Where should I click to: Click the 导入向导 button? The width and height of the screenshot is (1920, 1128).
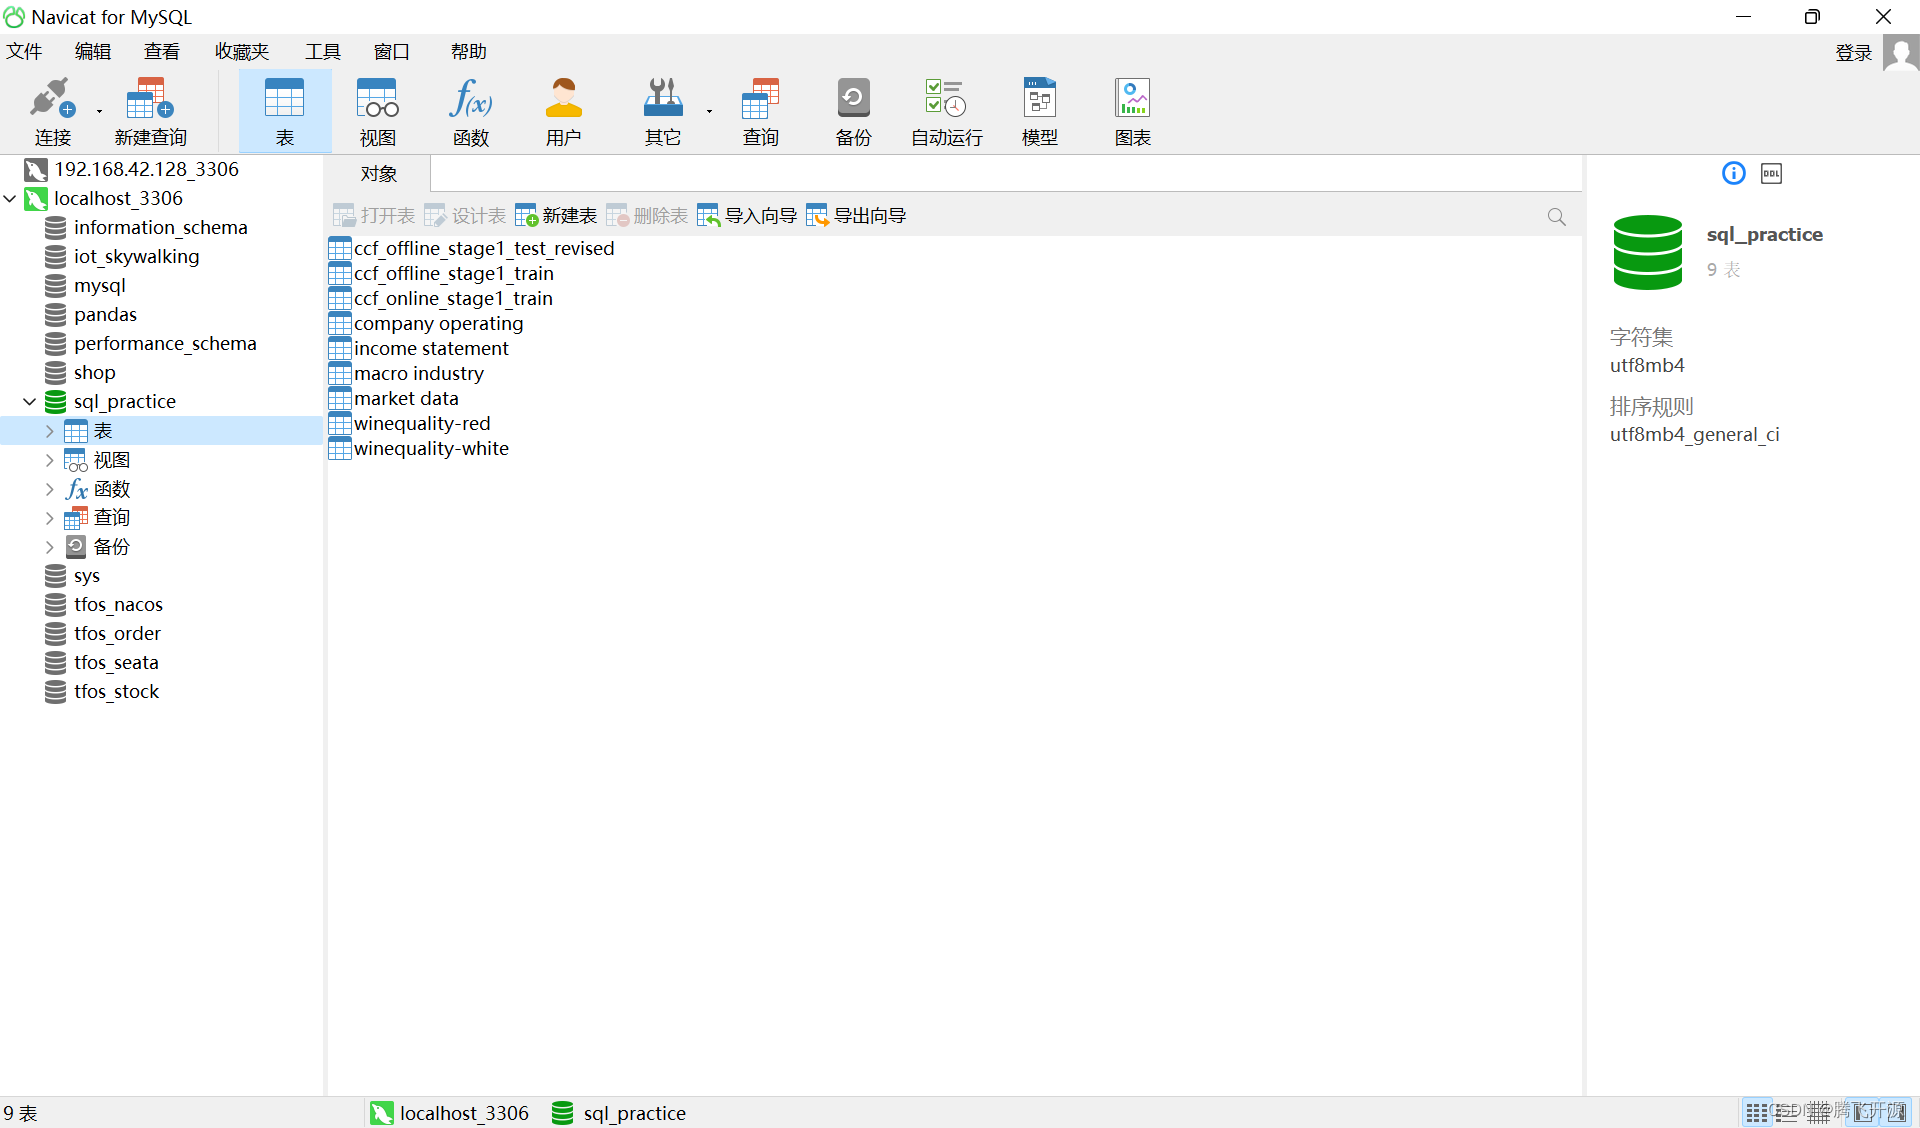[747, 216]
